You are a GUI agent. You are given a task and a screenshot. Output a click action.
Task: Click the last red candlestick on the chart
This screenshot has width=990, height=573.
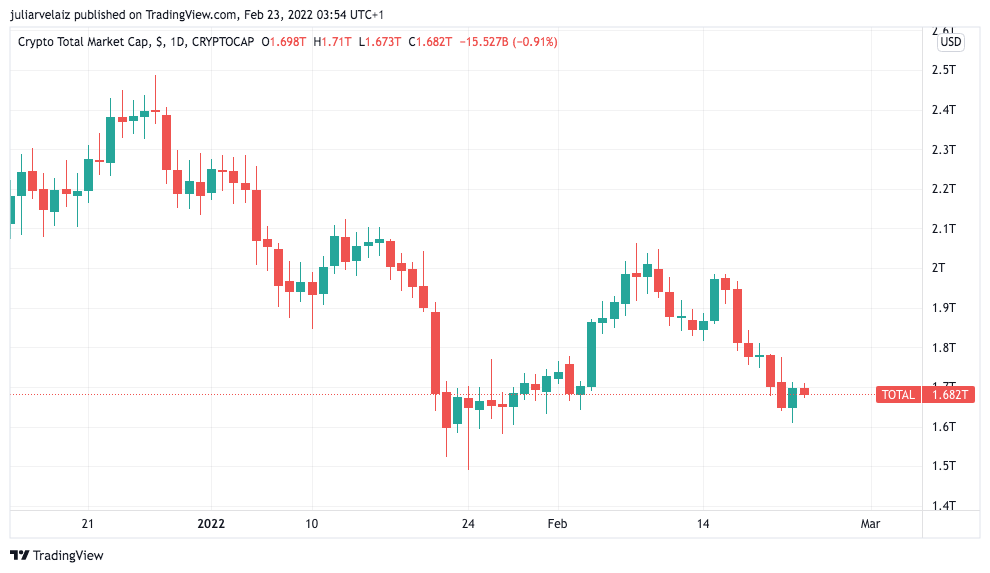804,391
